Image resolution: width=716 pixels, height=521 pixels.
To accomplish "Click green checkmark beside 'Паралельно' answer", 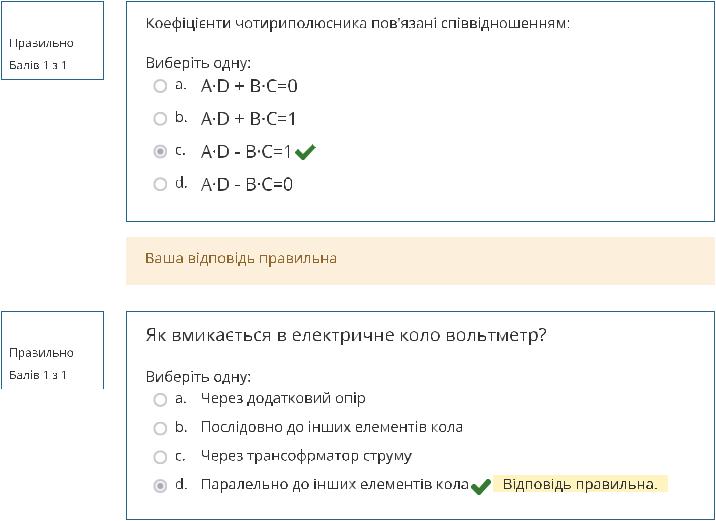I will point(481,486).
